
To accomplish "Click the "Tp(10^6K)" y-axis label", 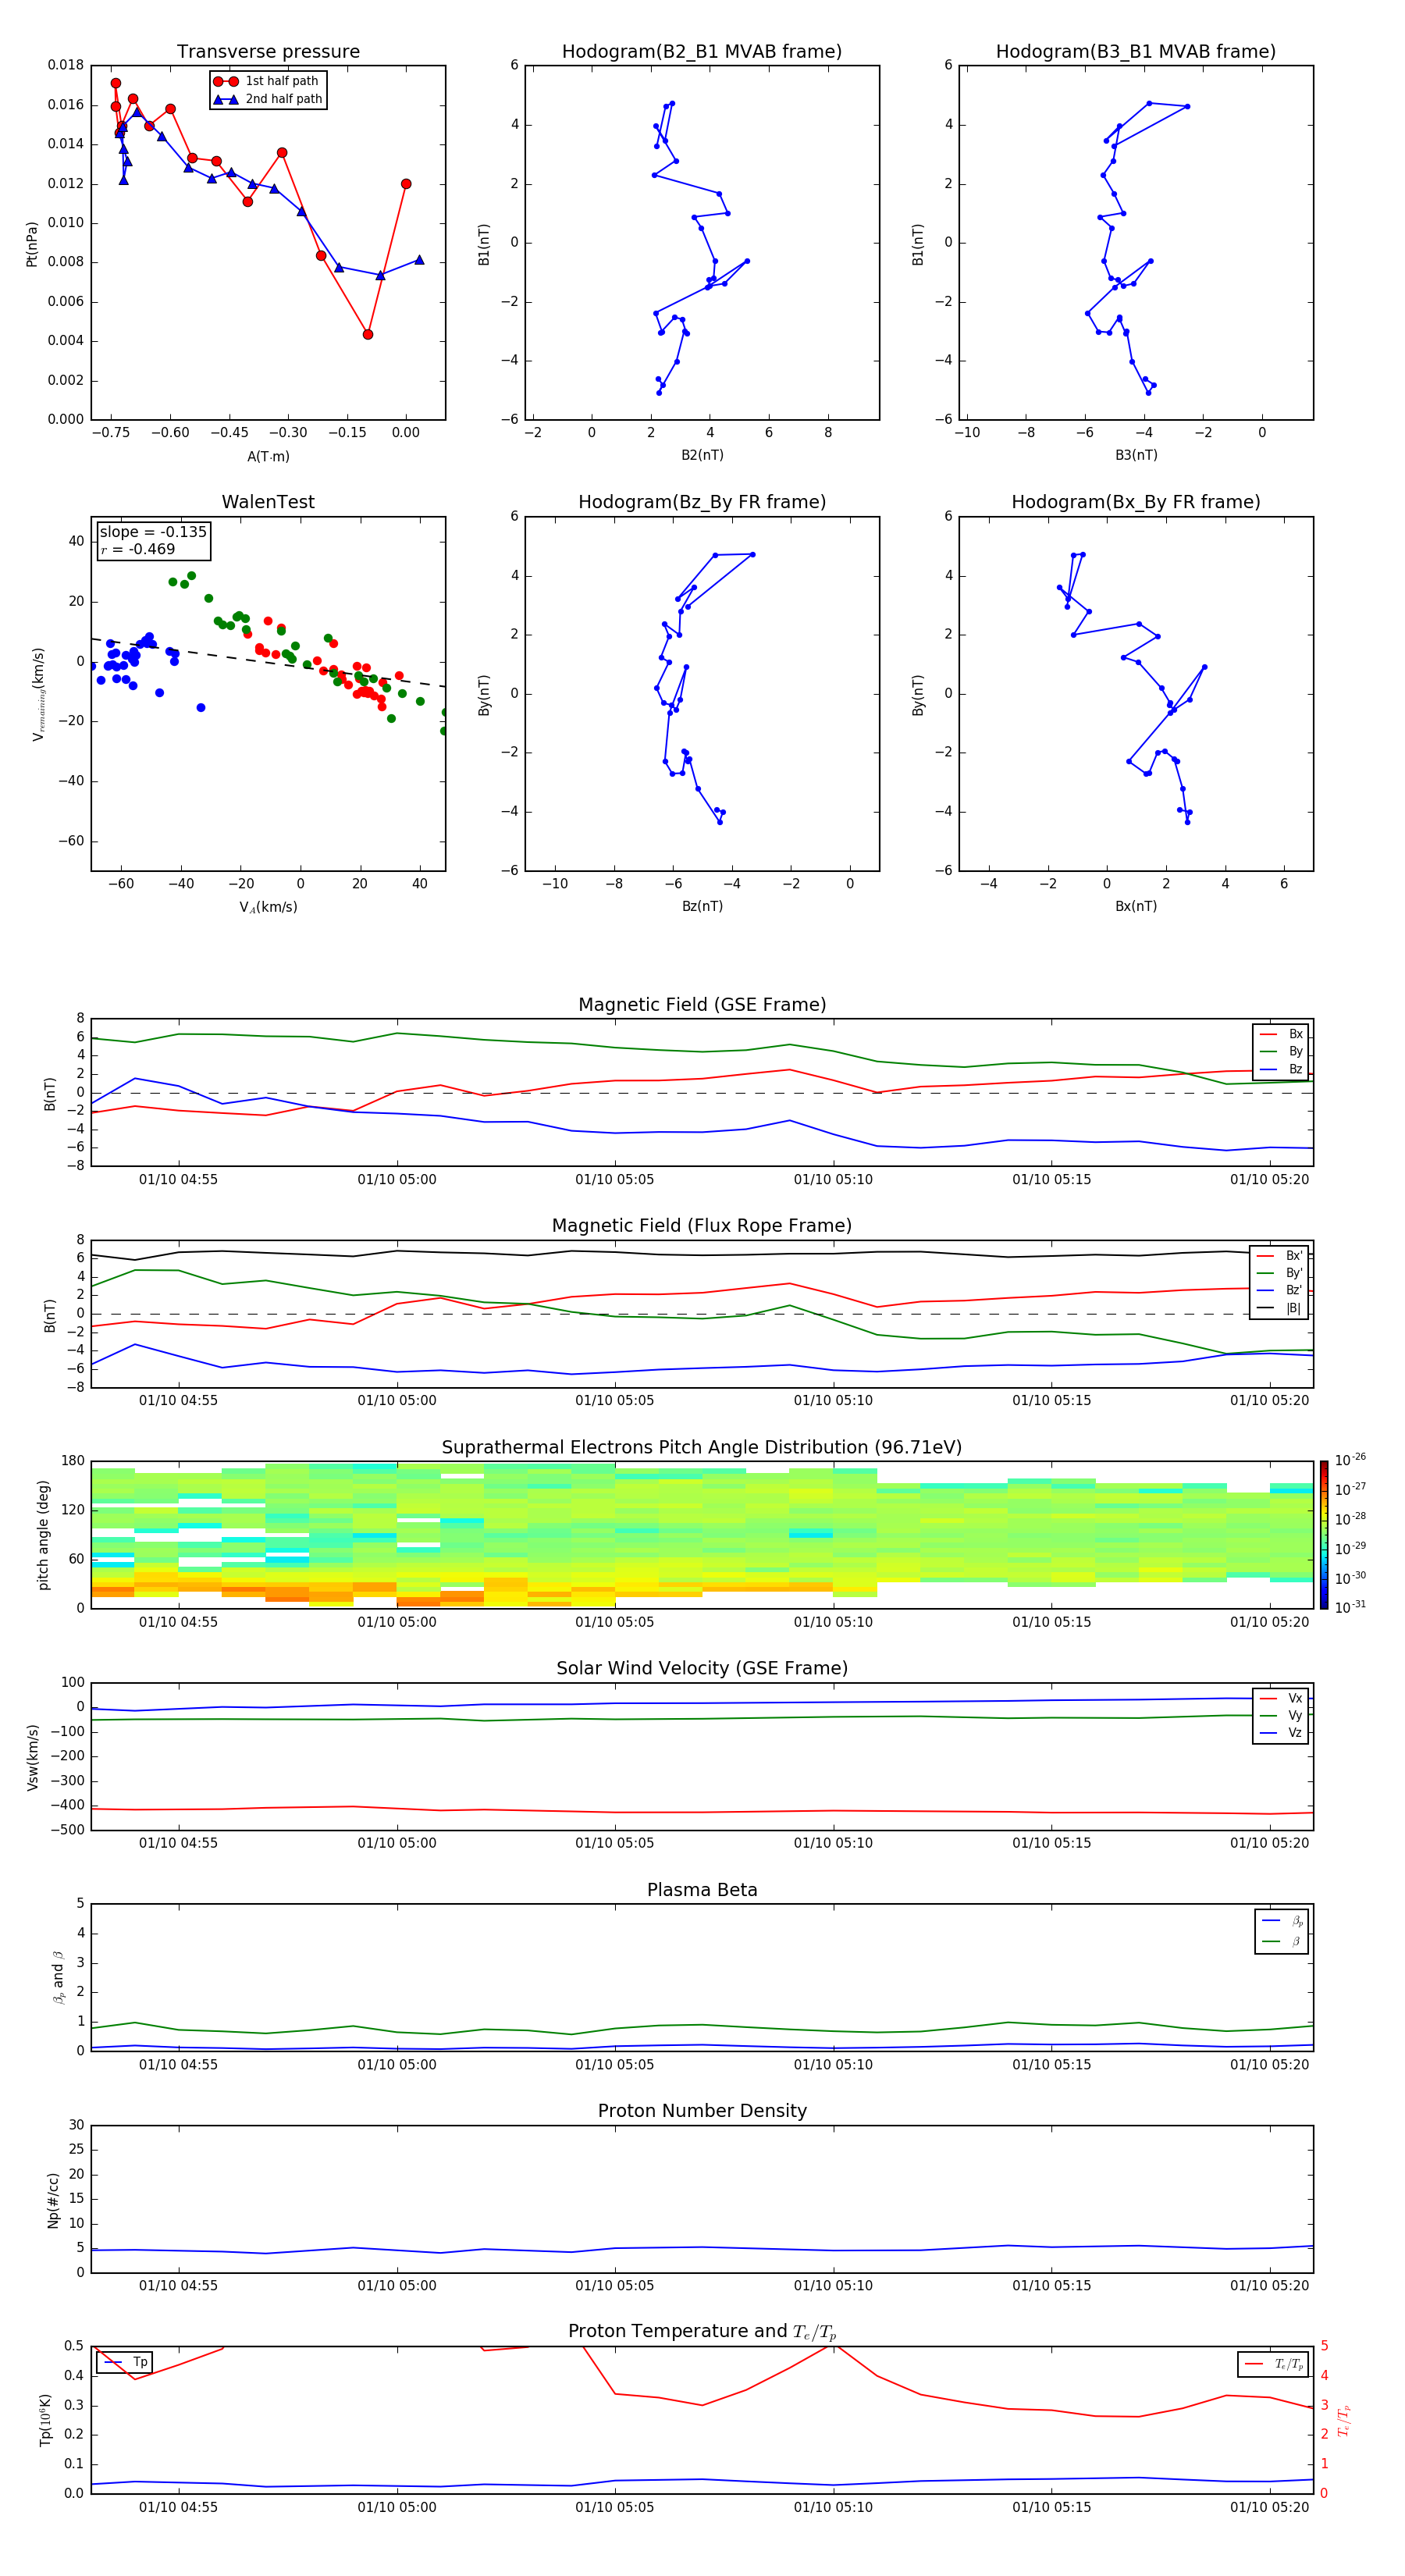I will (45, 2420).
